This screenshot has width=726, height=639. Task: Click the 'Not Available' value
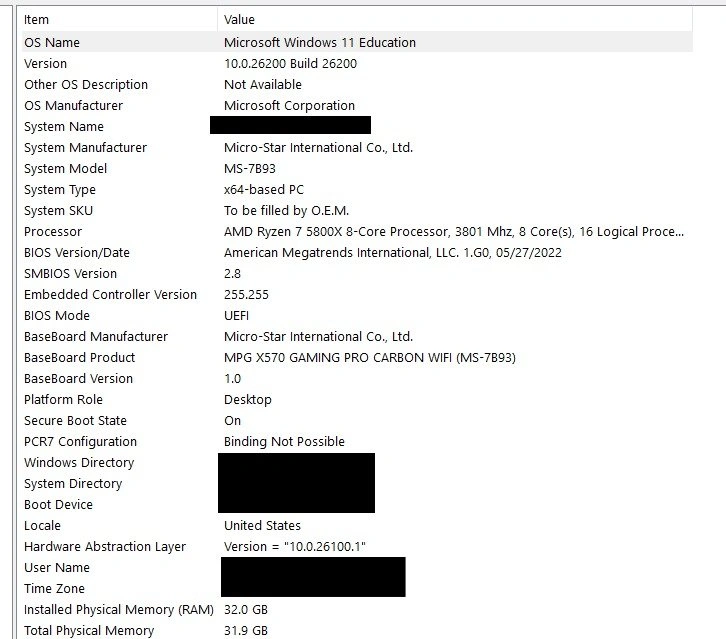(x=263, y=85)
